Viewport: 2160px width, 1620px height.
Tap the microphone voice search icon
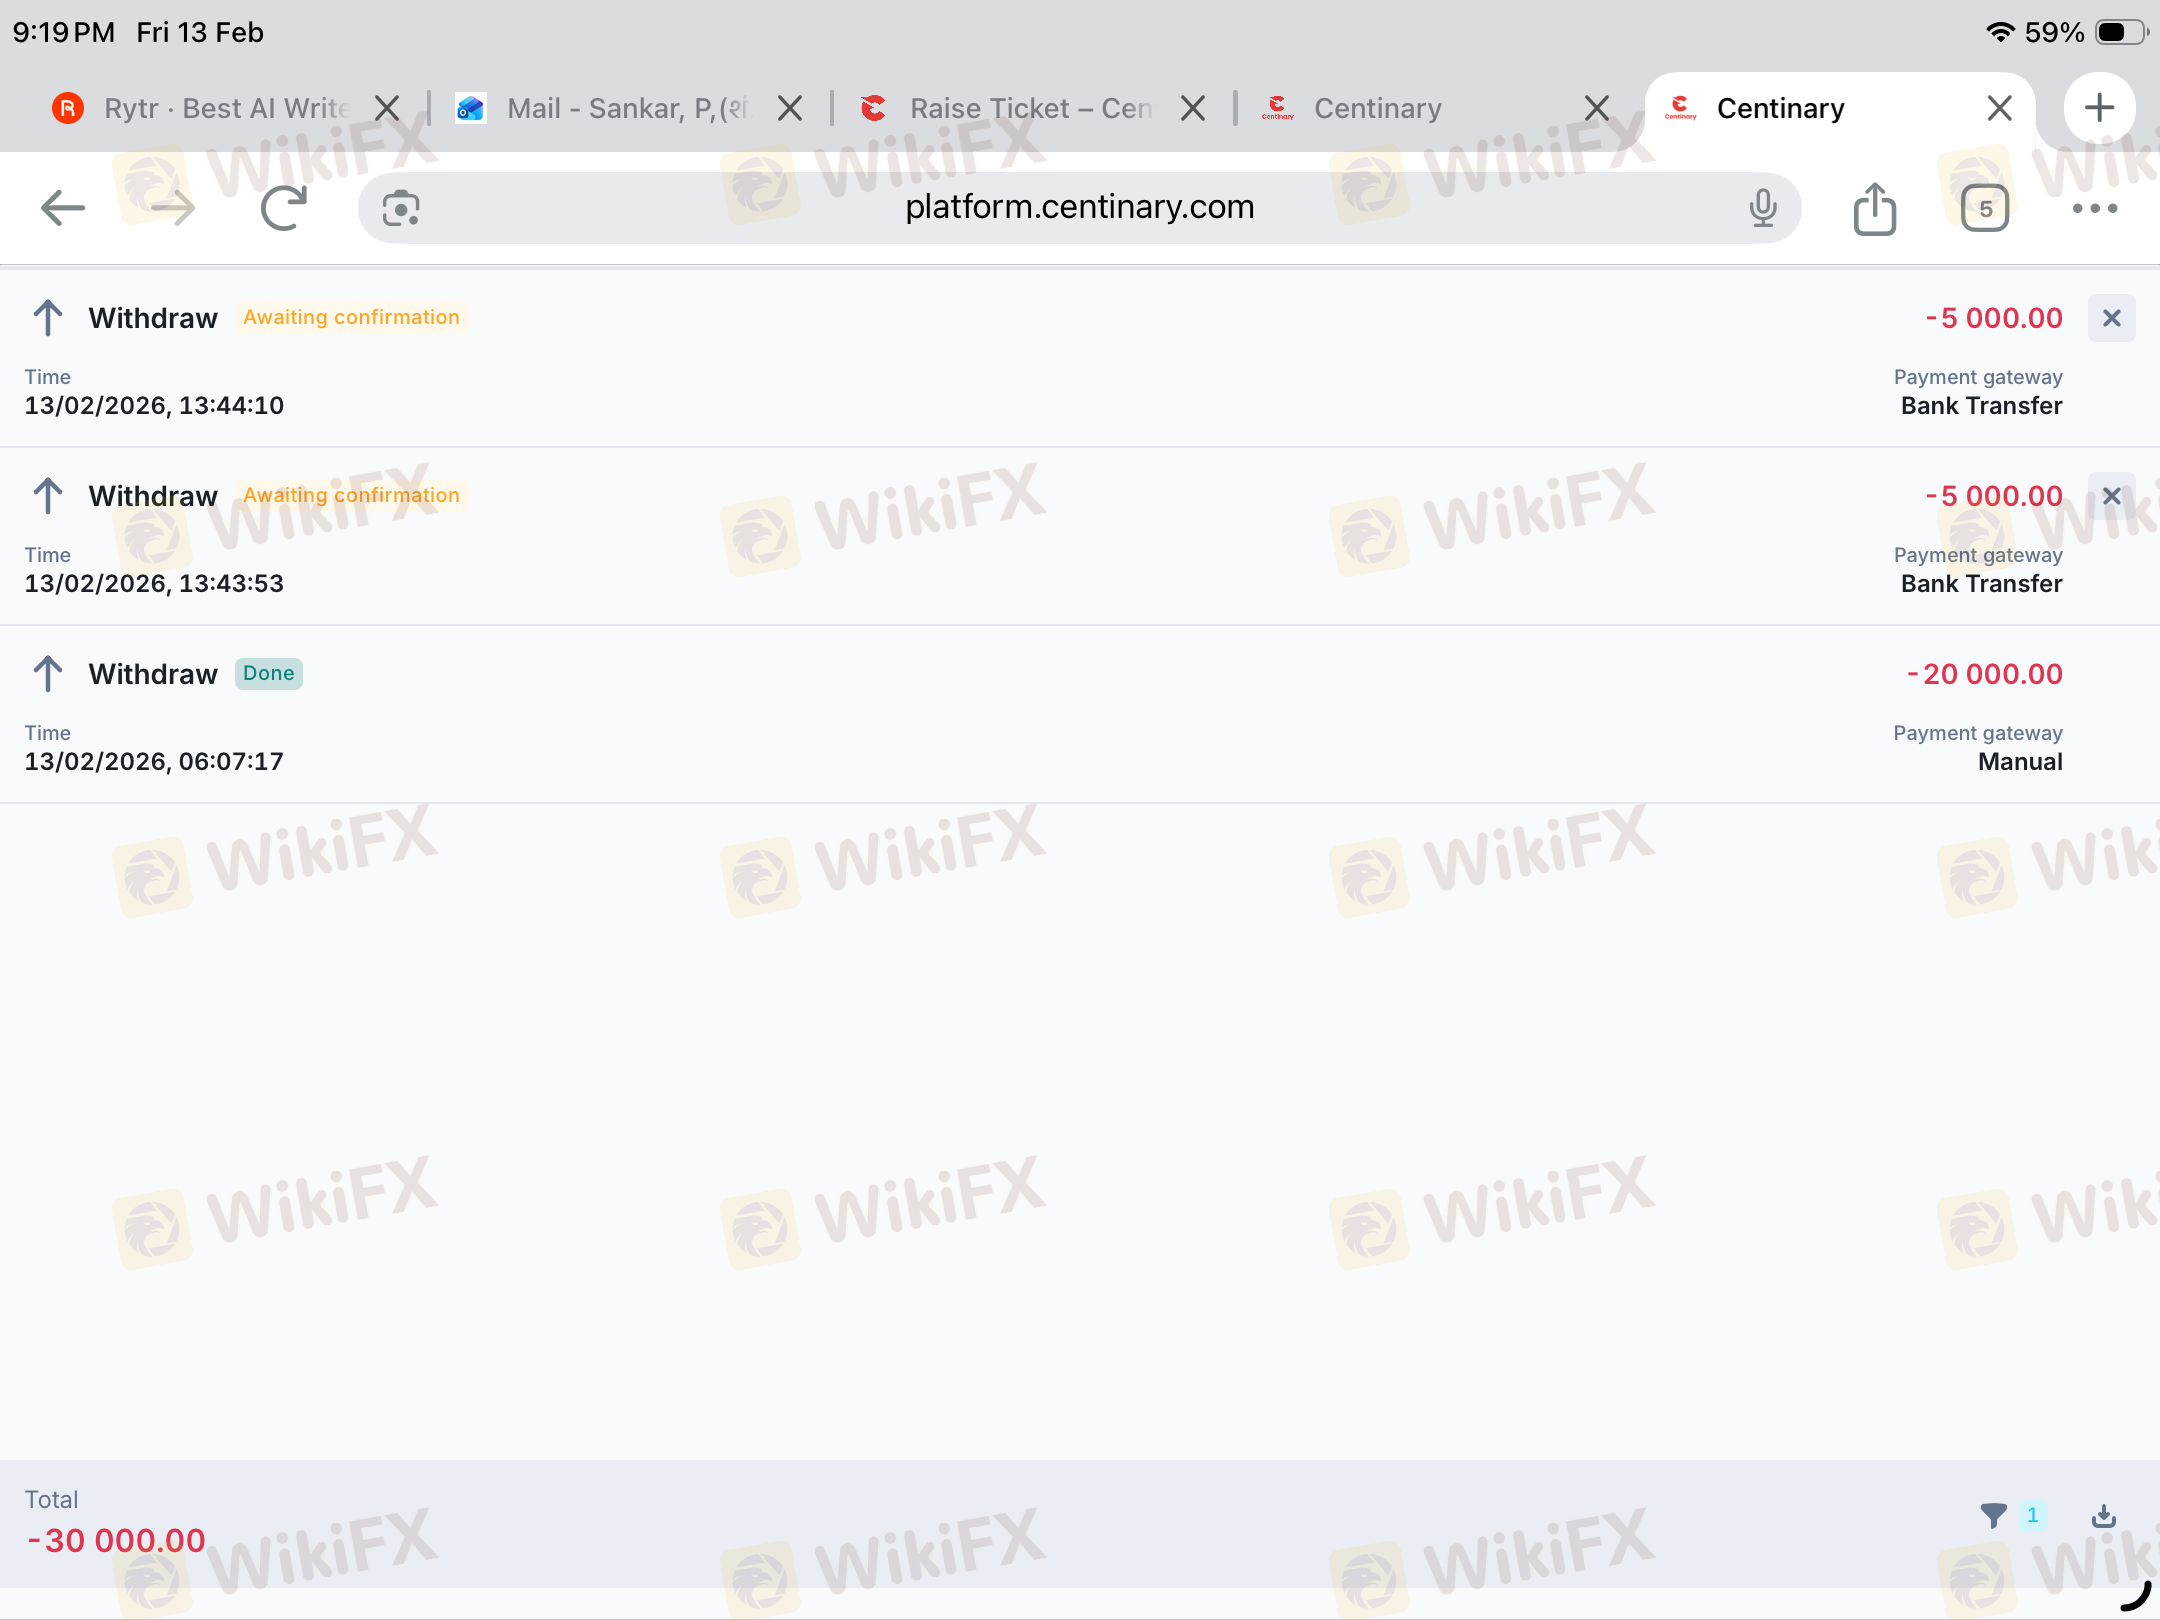point(1763,208)
